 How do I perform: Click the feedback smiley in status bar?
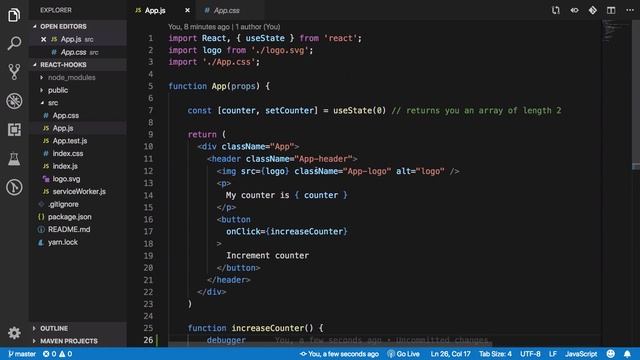611,354
